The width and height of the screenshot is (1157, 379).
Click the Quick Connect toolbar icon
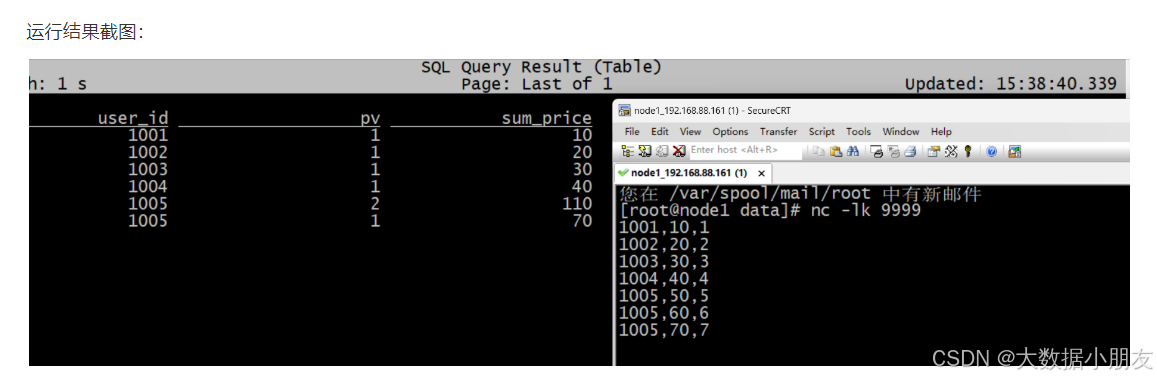click(x=645, y=151)
